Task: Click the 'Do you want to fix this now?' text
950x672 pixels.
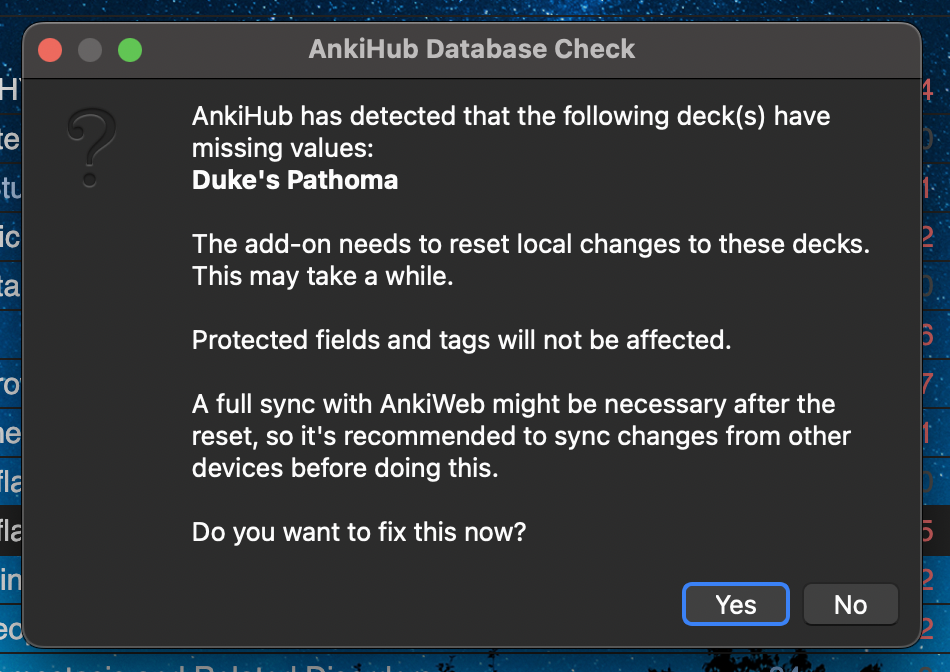Action: tap(359, 532)
